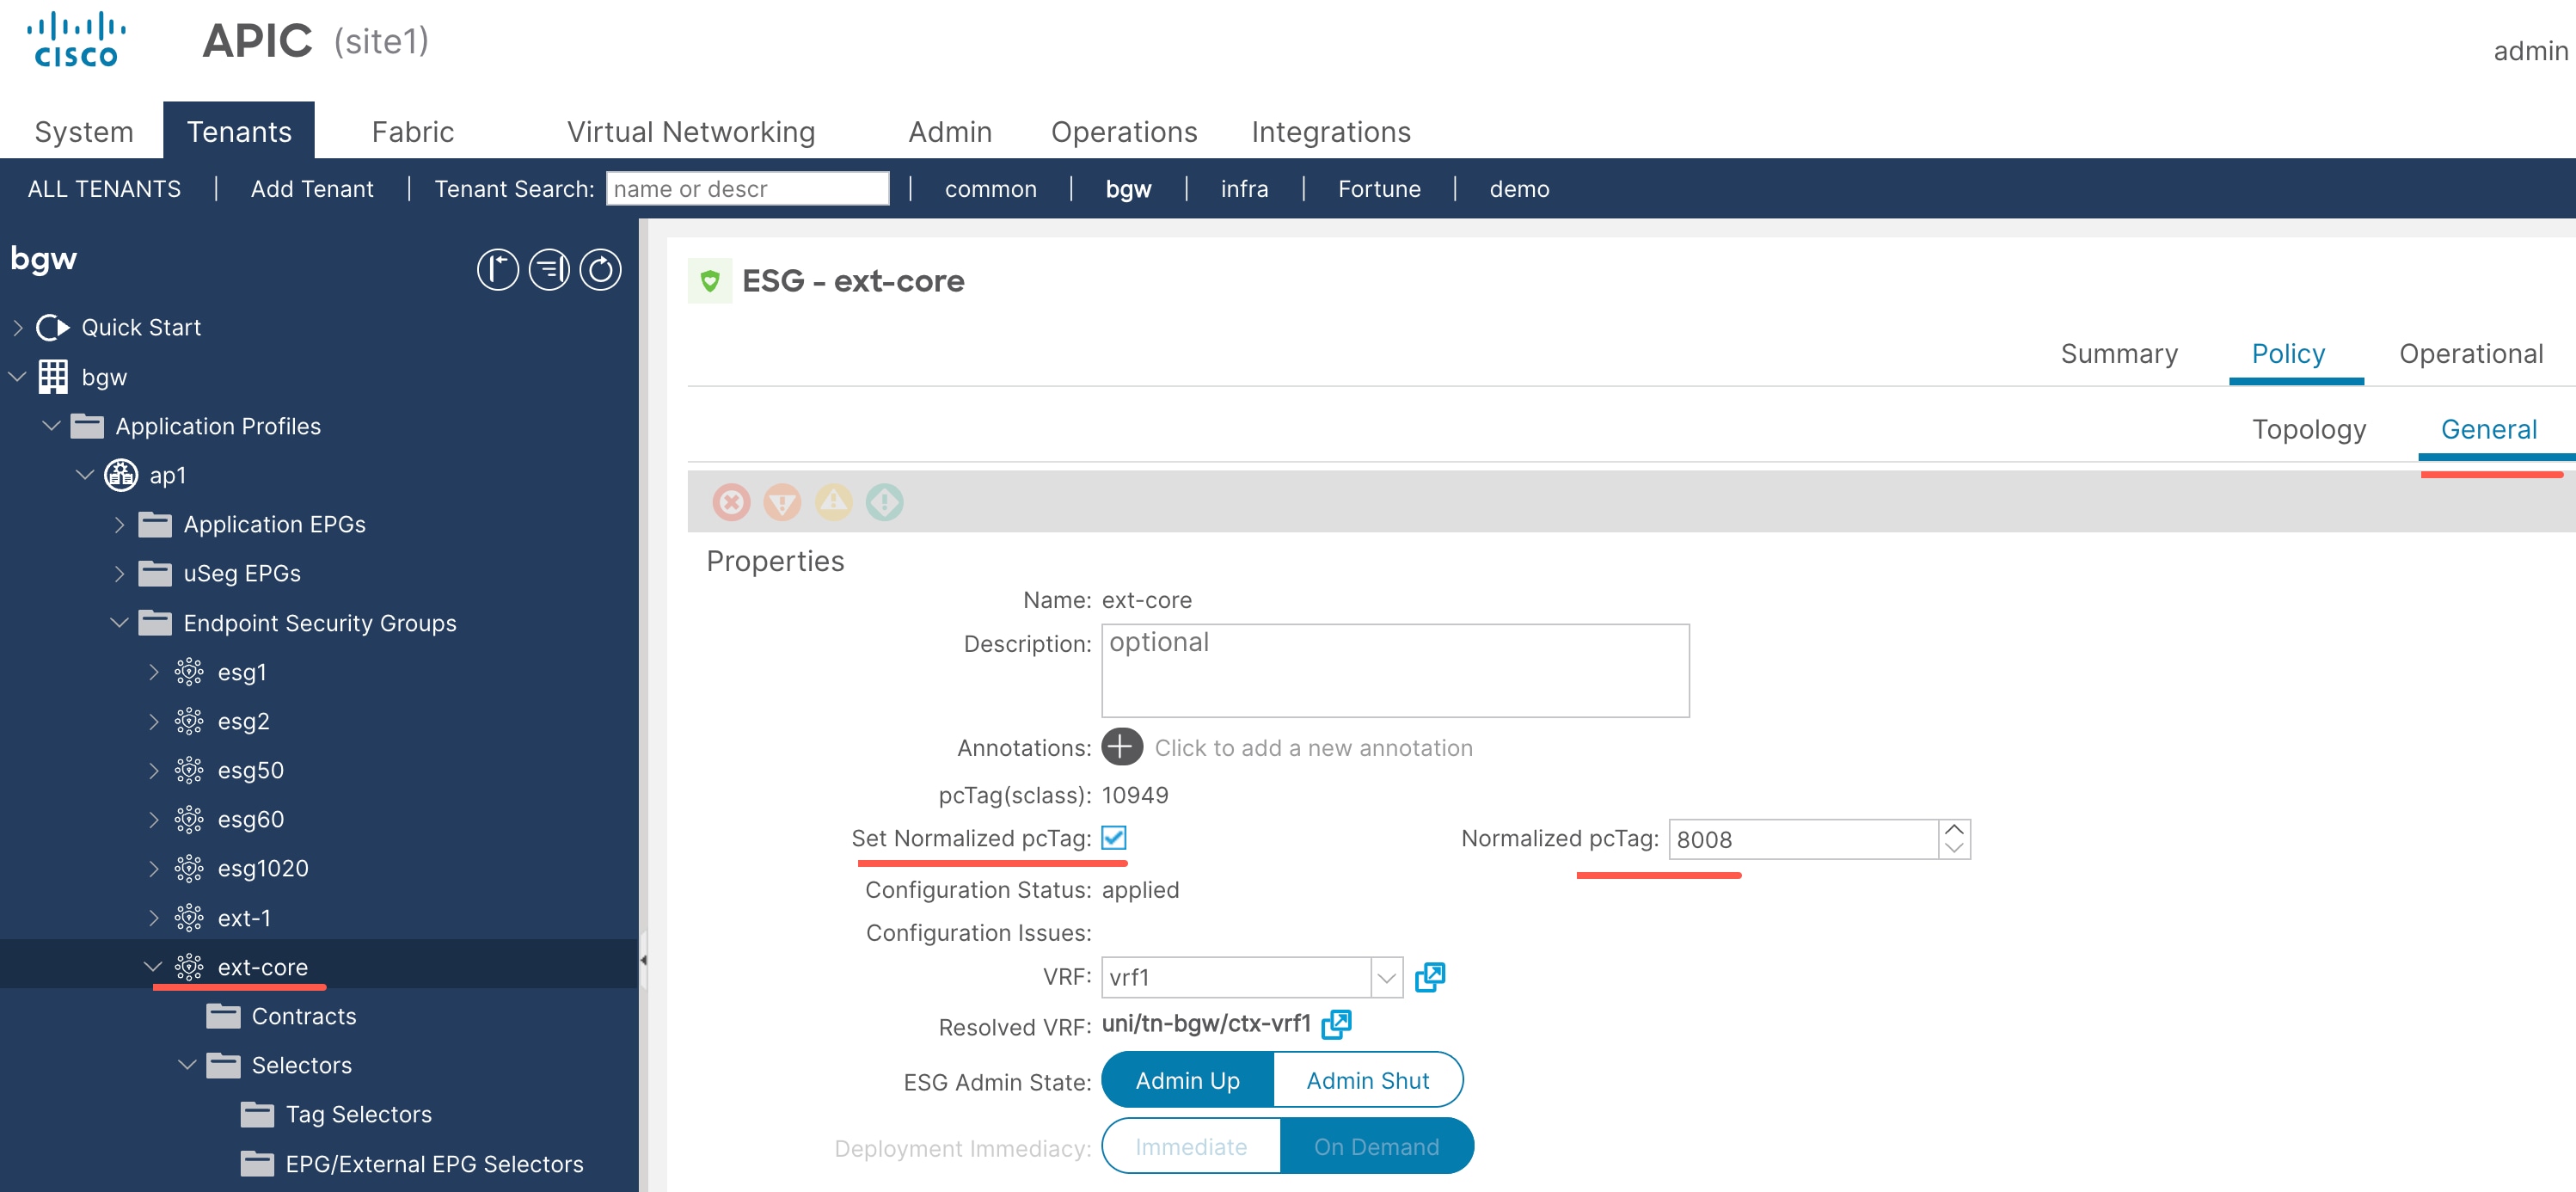The image size is (2576, 1192).
Task: Decrease the Normalized pcTag stepper value
Action: pyautogui.click(x=1955, y=848)
